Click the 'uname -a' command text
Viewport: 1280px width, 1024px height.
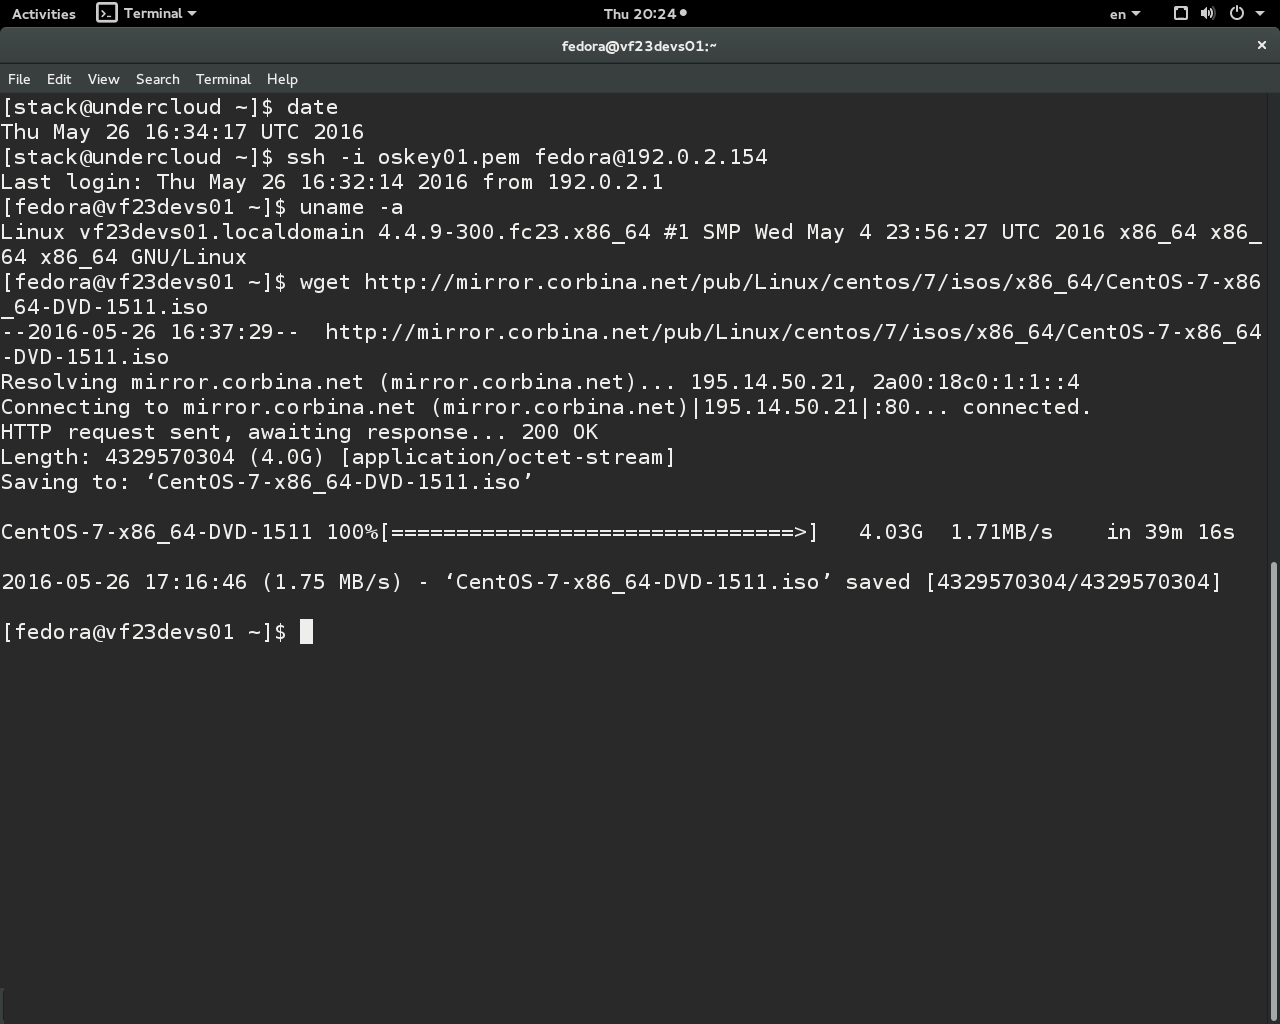click(351, 207)
